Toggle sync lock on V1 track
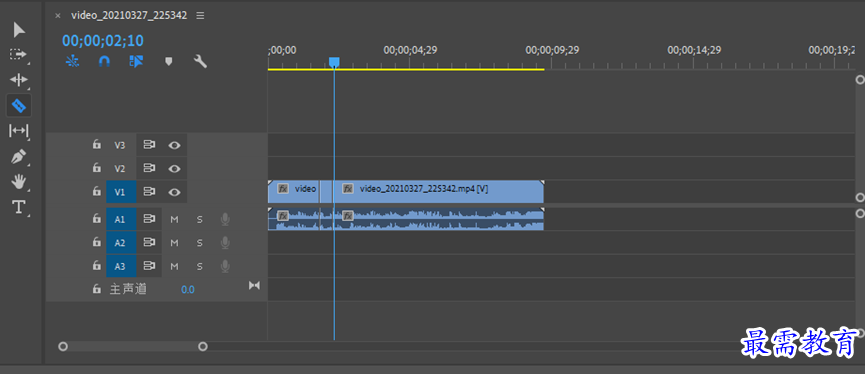This screenshot has width=865, height=374. click(149, 192)
